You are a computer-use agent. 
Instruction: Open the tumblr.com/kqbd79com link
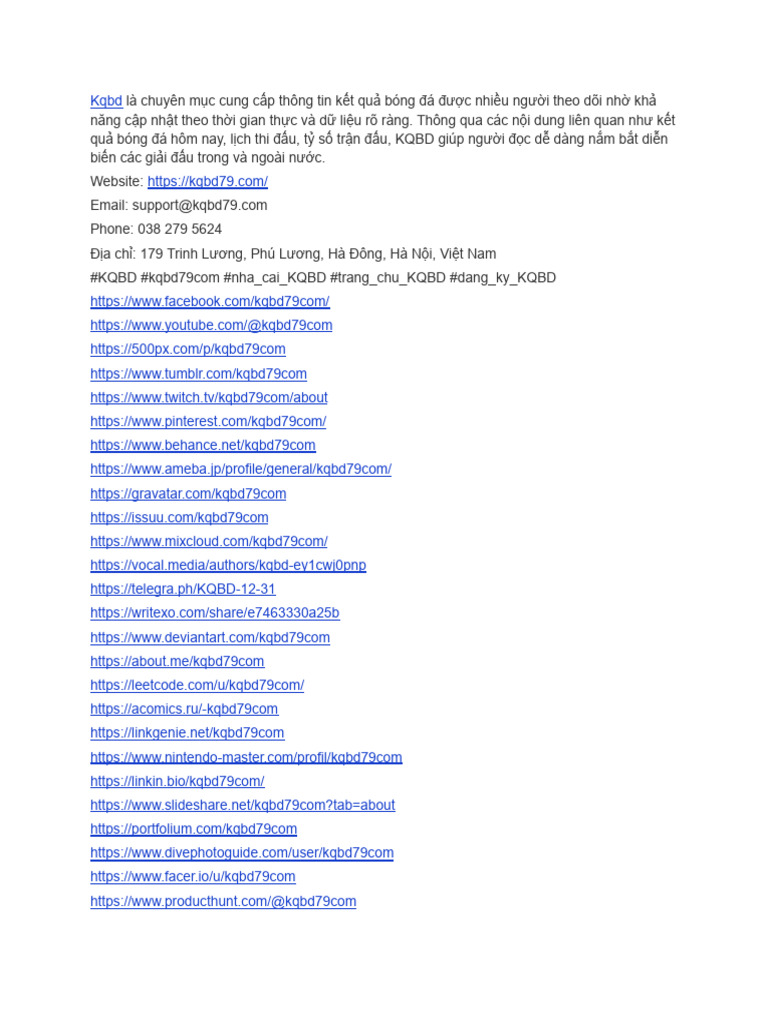pos(199,374)
